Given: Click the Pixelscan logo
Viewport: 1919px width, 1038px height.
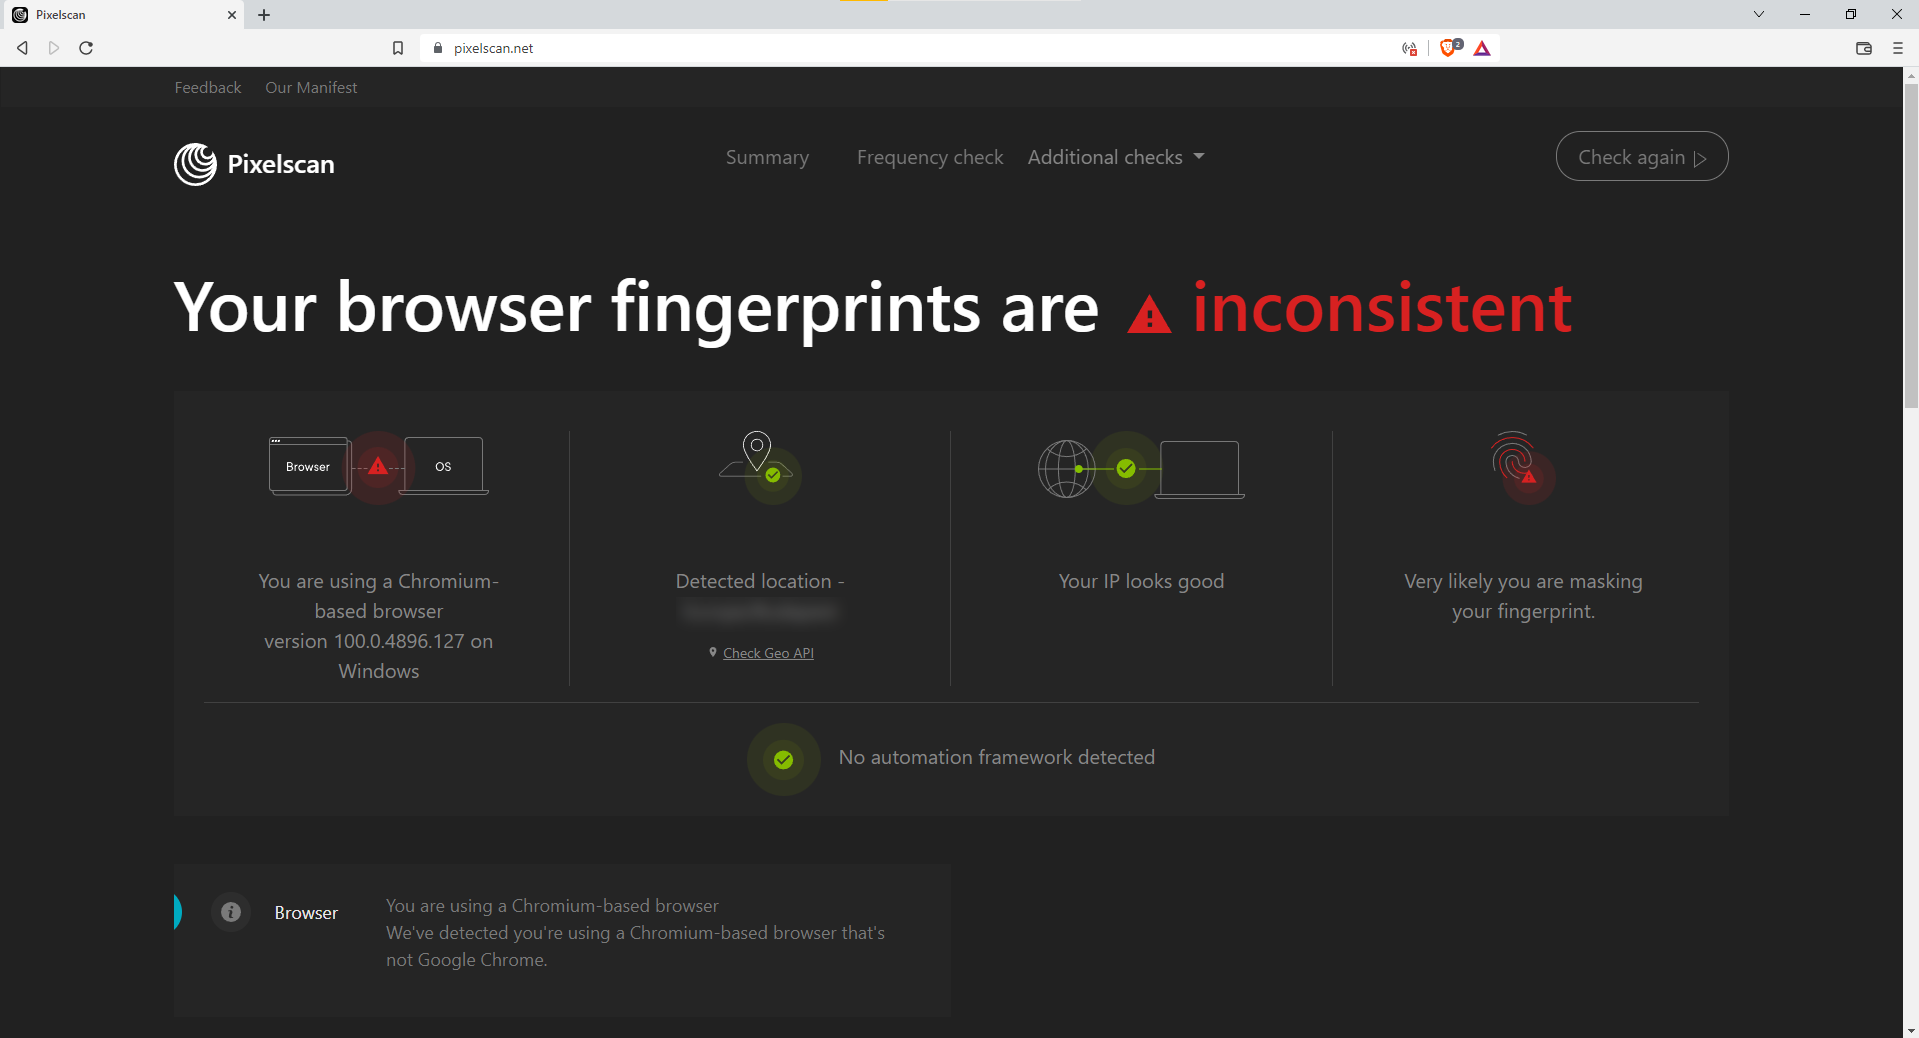Looking at the screenshot, I should (254, 164).
